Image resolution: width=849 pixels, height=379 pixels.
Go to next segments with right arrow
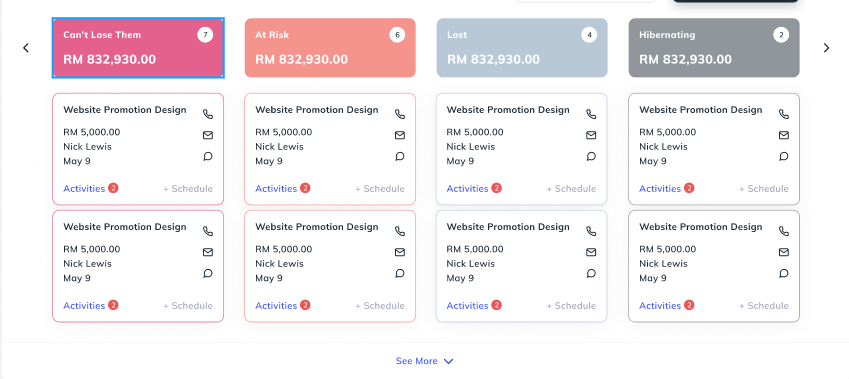pos(826,48)
